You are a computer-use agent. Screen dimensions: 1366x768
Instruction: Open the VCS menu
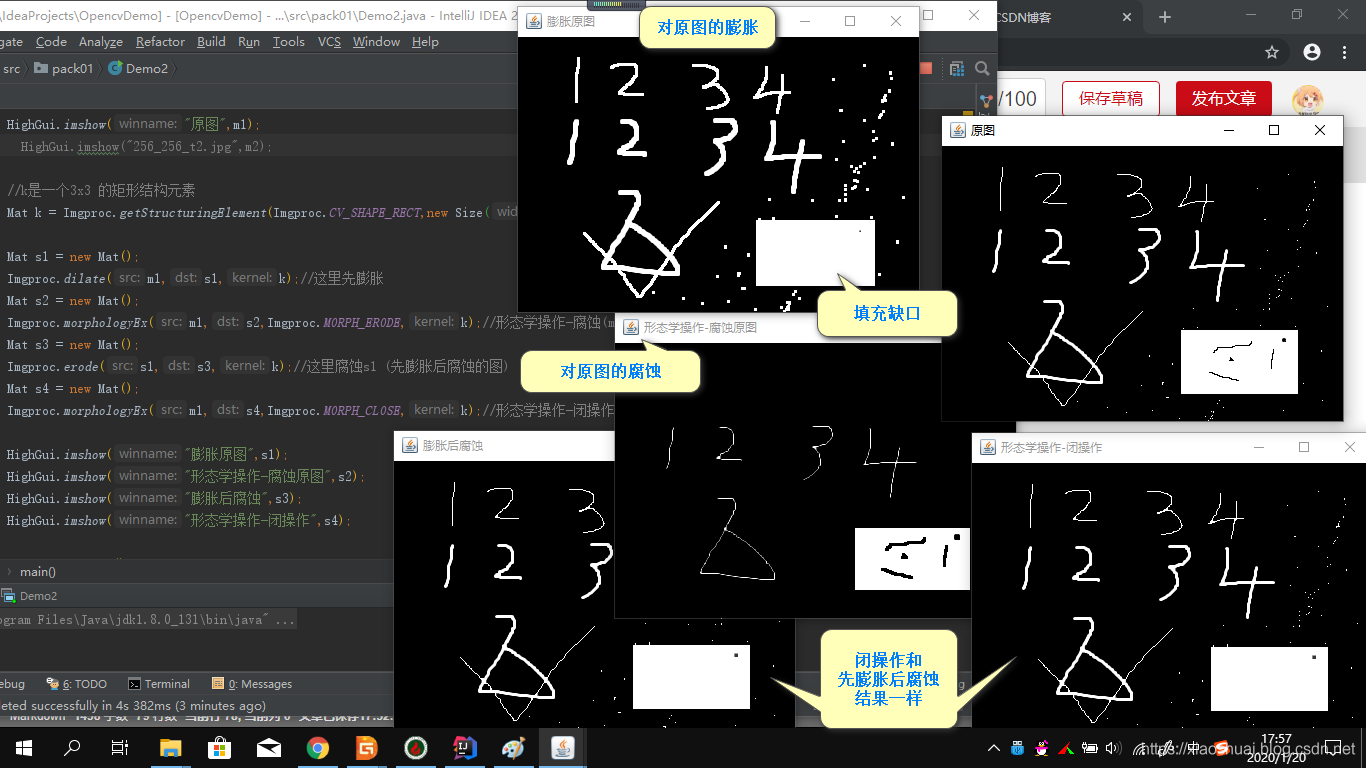(x=329, y=42)
